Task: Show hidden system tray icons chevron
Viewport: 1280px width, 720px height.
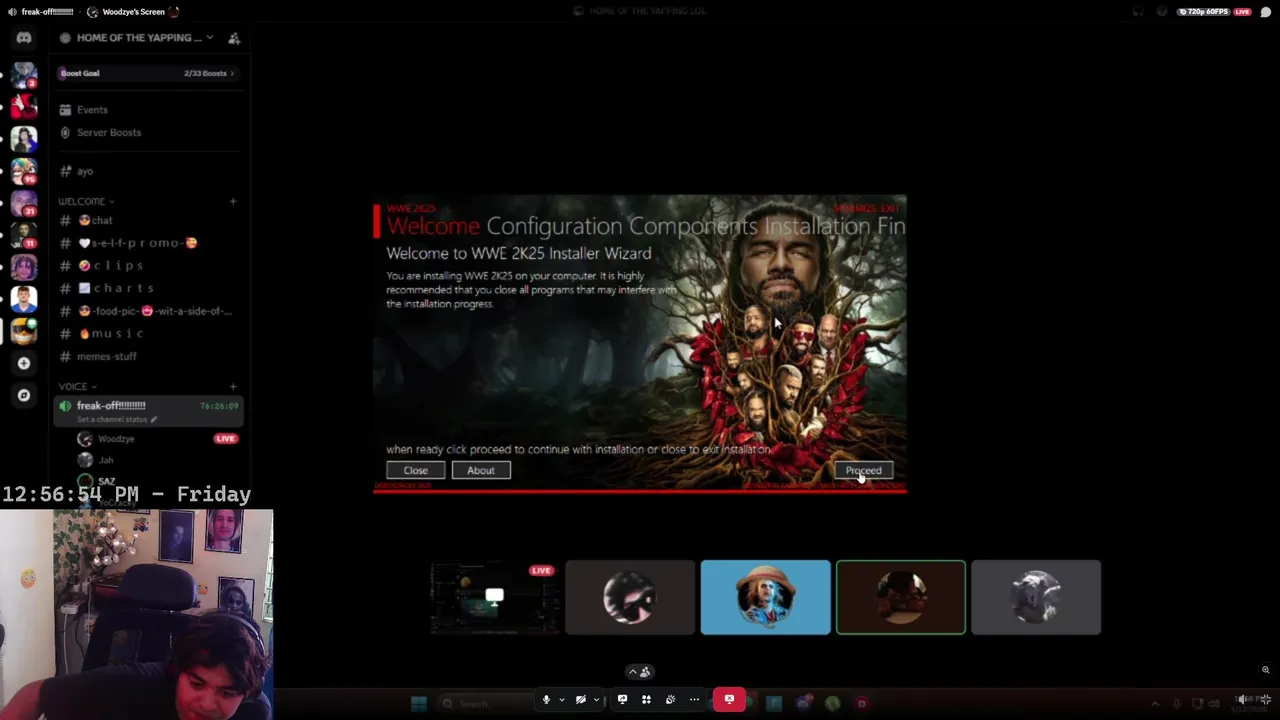Action: 1155,703
